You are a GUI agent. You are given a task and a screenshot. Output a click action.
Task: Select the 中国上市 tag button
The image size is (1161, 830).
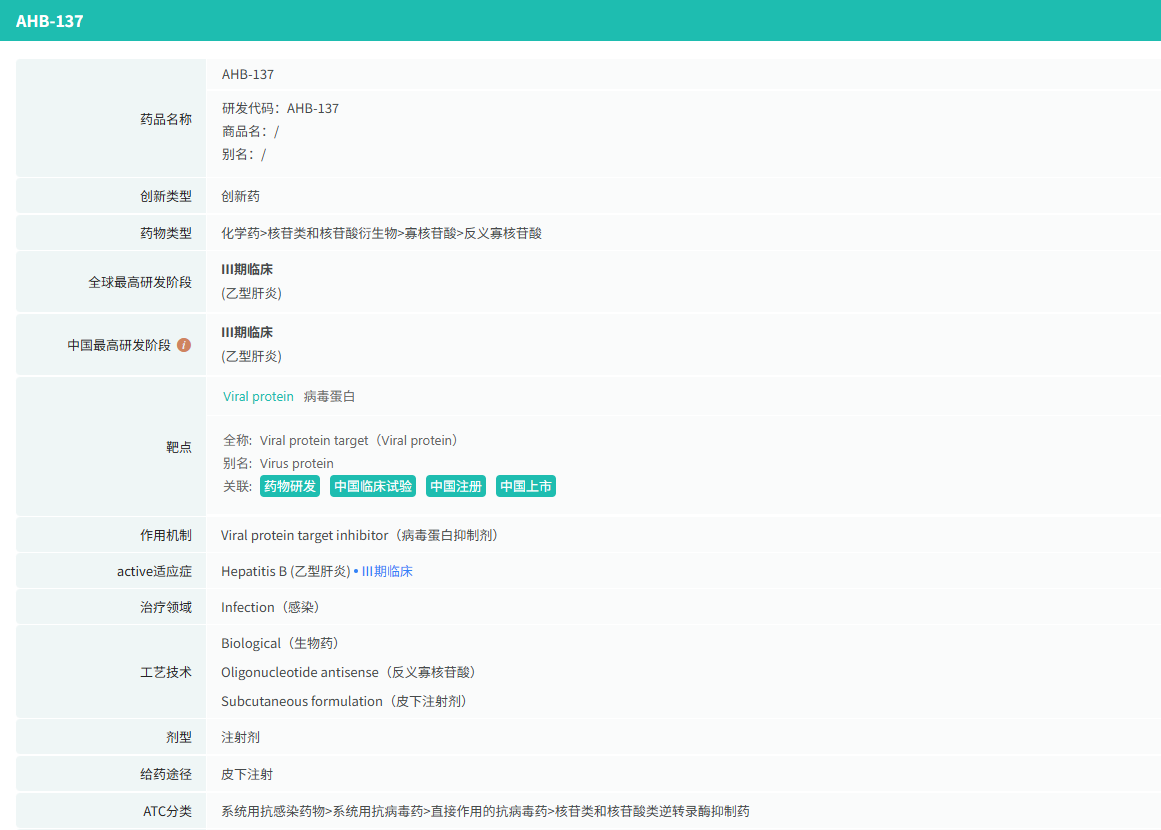point(526,487)
